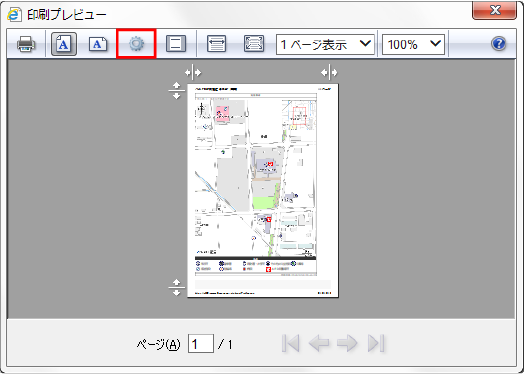Screen dimensions: 524x374
Task: View full page fit icon
Action: 254,44
